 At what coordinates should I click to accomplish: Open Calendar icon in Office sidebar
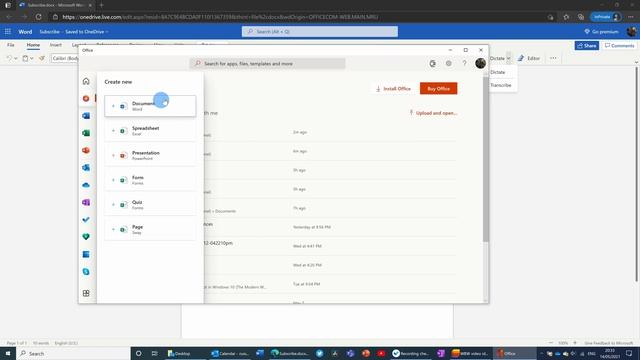pos(86,254)
